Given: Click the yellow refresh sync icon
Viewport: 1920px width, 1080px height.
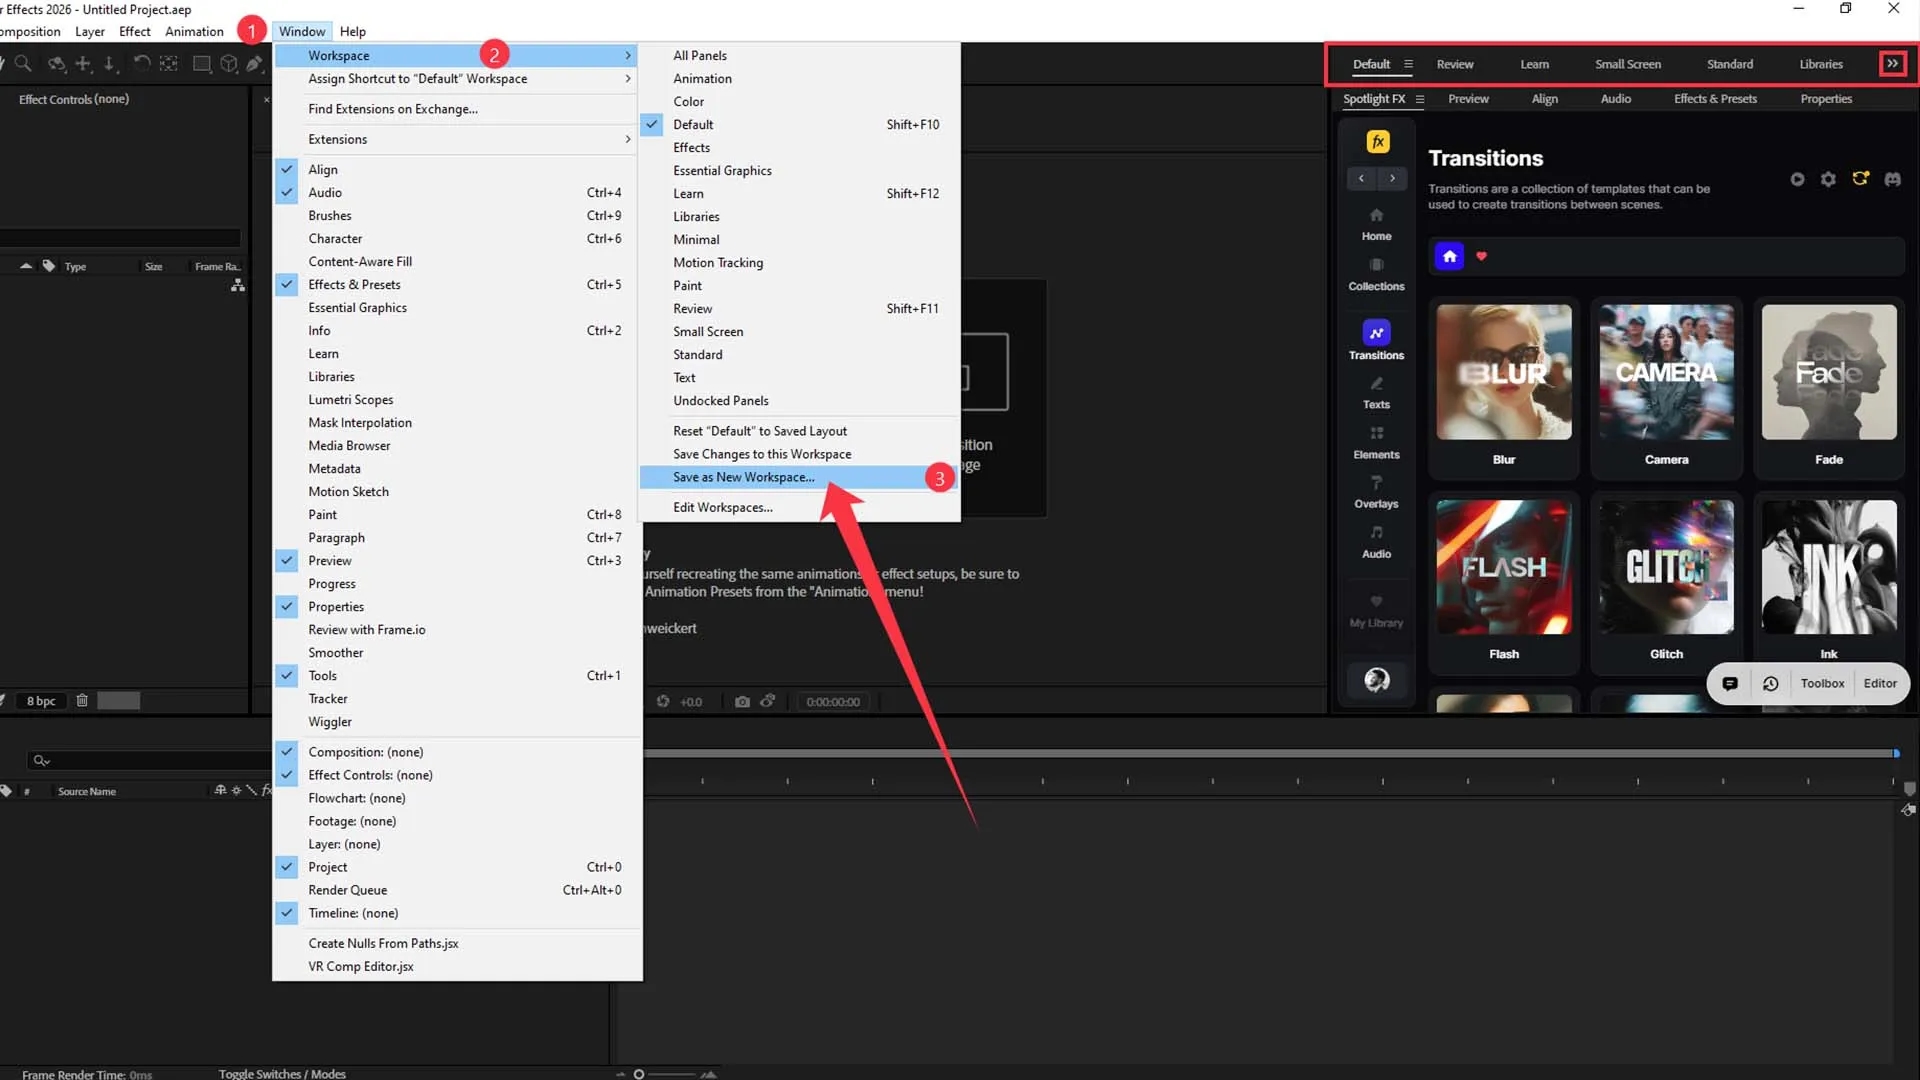Looking at the screenshot, I should (1860, 179).
